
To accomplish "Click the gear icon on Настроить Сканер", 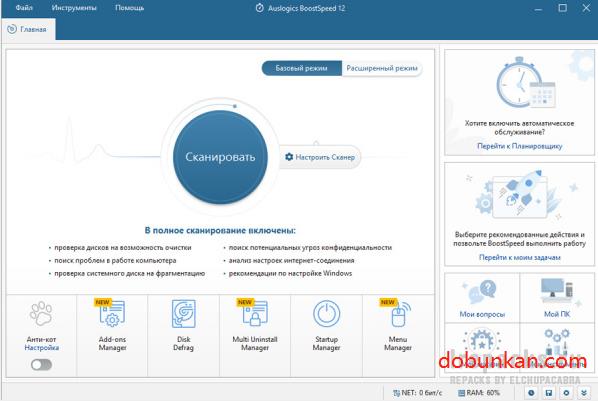I will click(289, 157).
